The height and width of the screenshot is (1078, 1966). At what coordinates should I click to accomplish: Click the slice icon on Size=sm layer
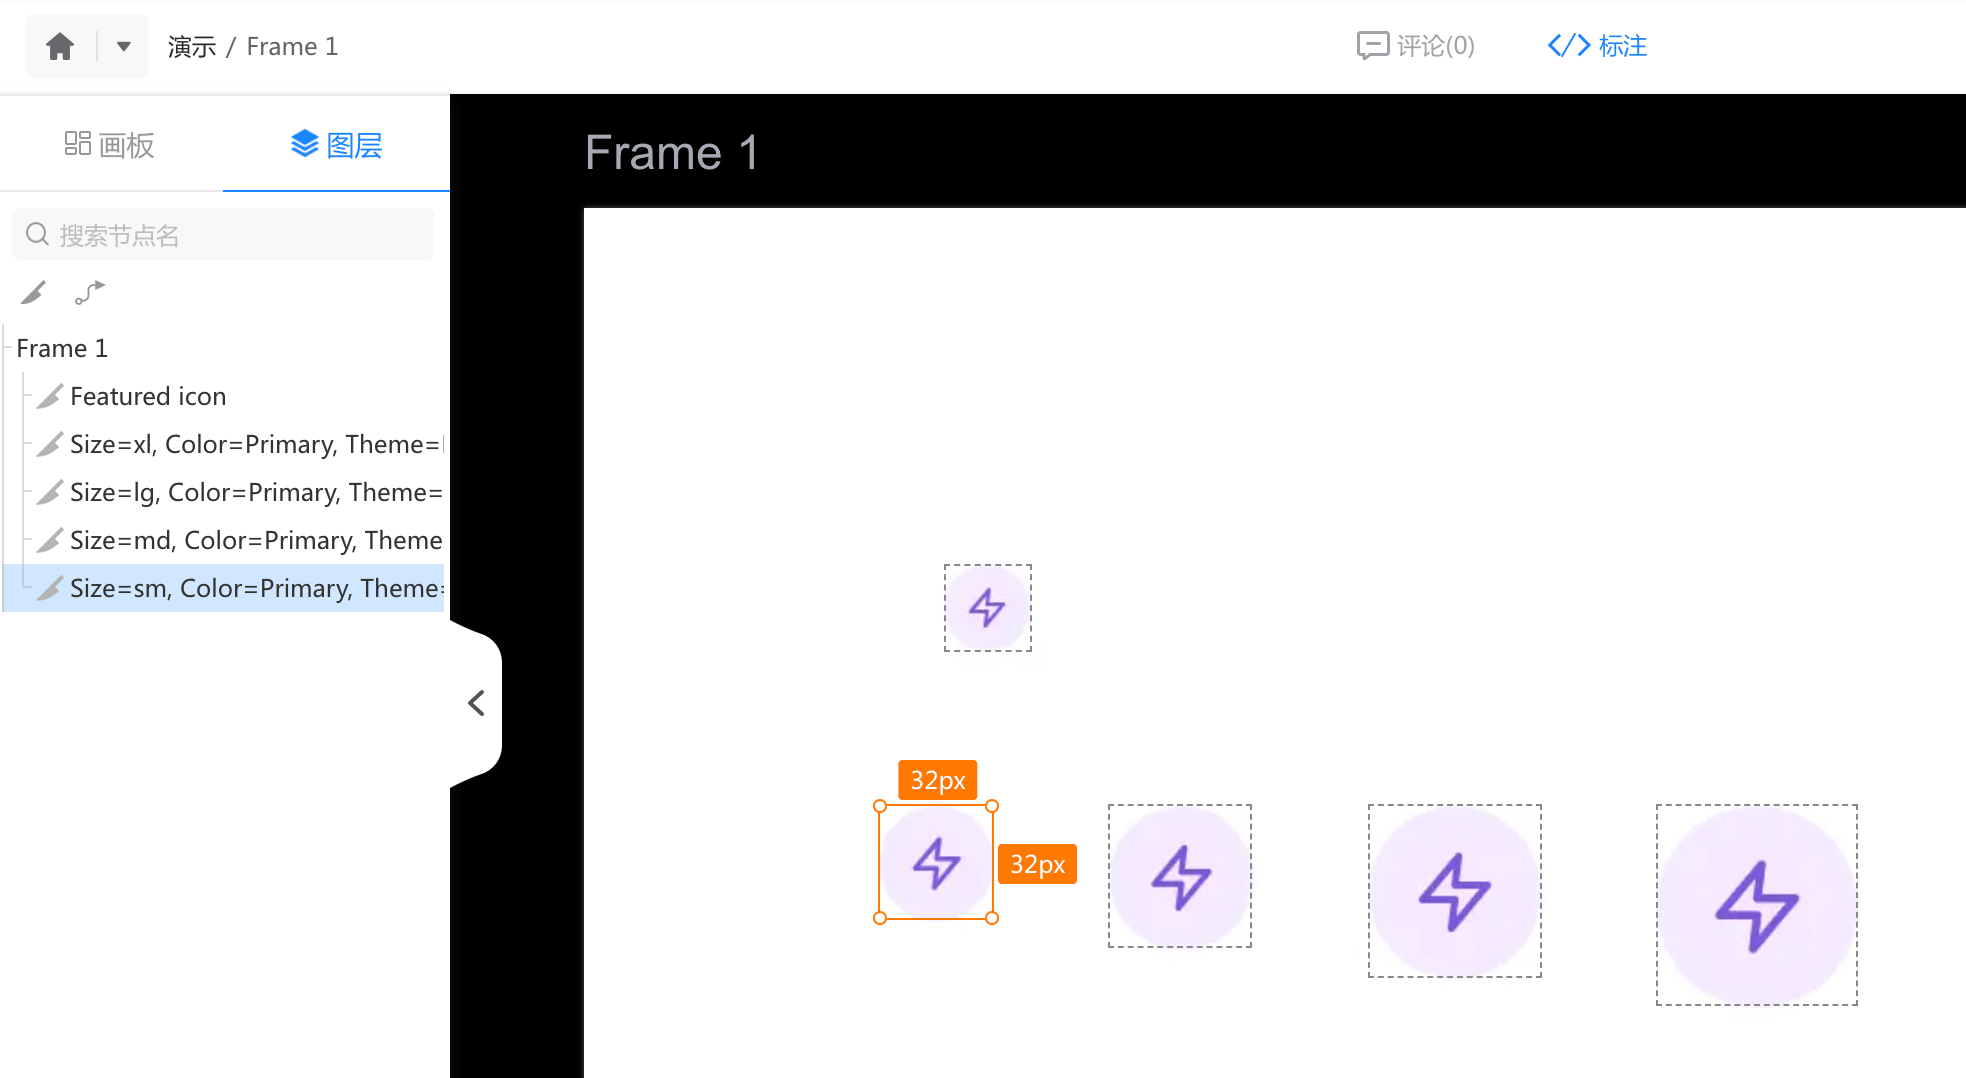(50, 588)
